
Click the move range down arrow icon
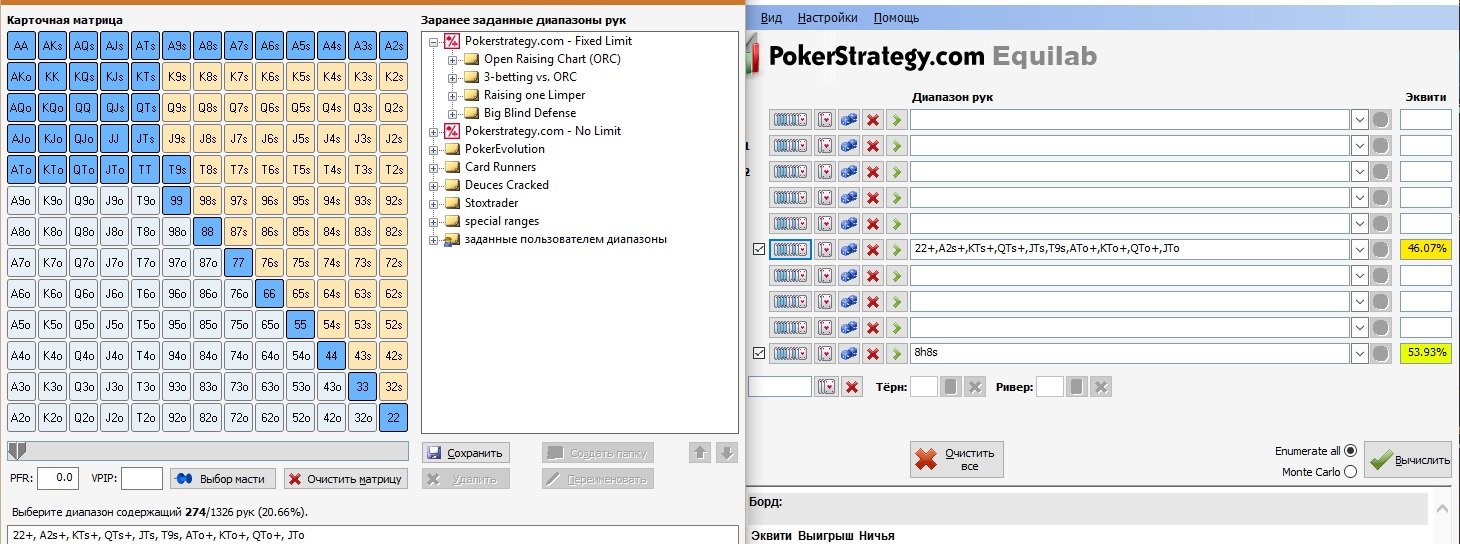point(727,453)
